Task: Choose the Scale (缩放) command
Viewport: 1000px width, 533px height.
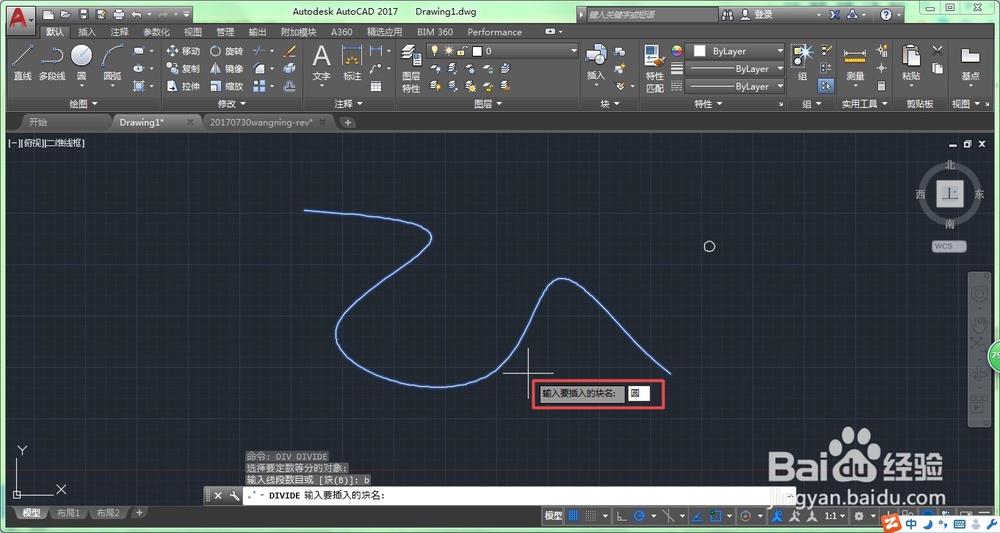Action: click(227, 86)
